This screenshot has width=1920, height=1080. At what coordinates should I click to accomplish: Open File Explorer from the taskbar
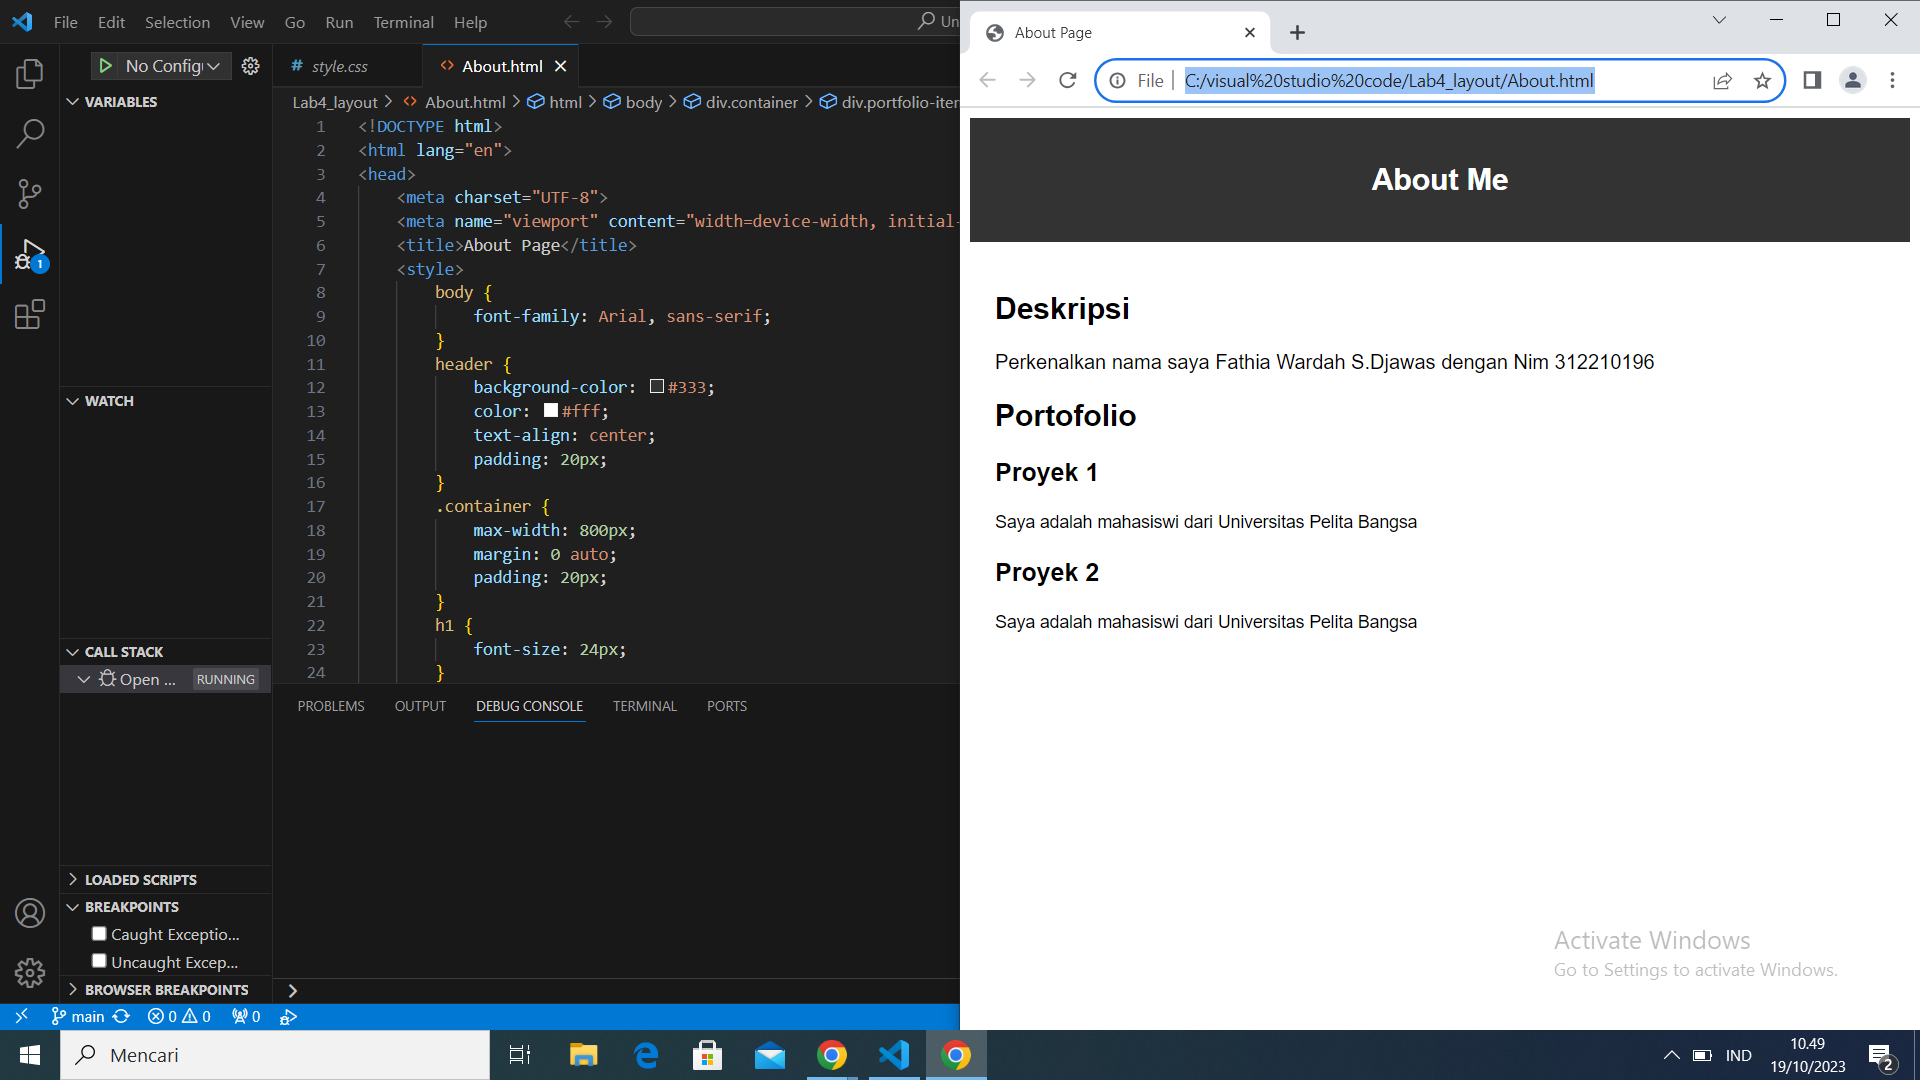(x=583, y=1054)
